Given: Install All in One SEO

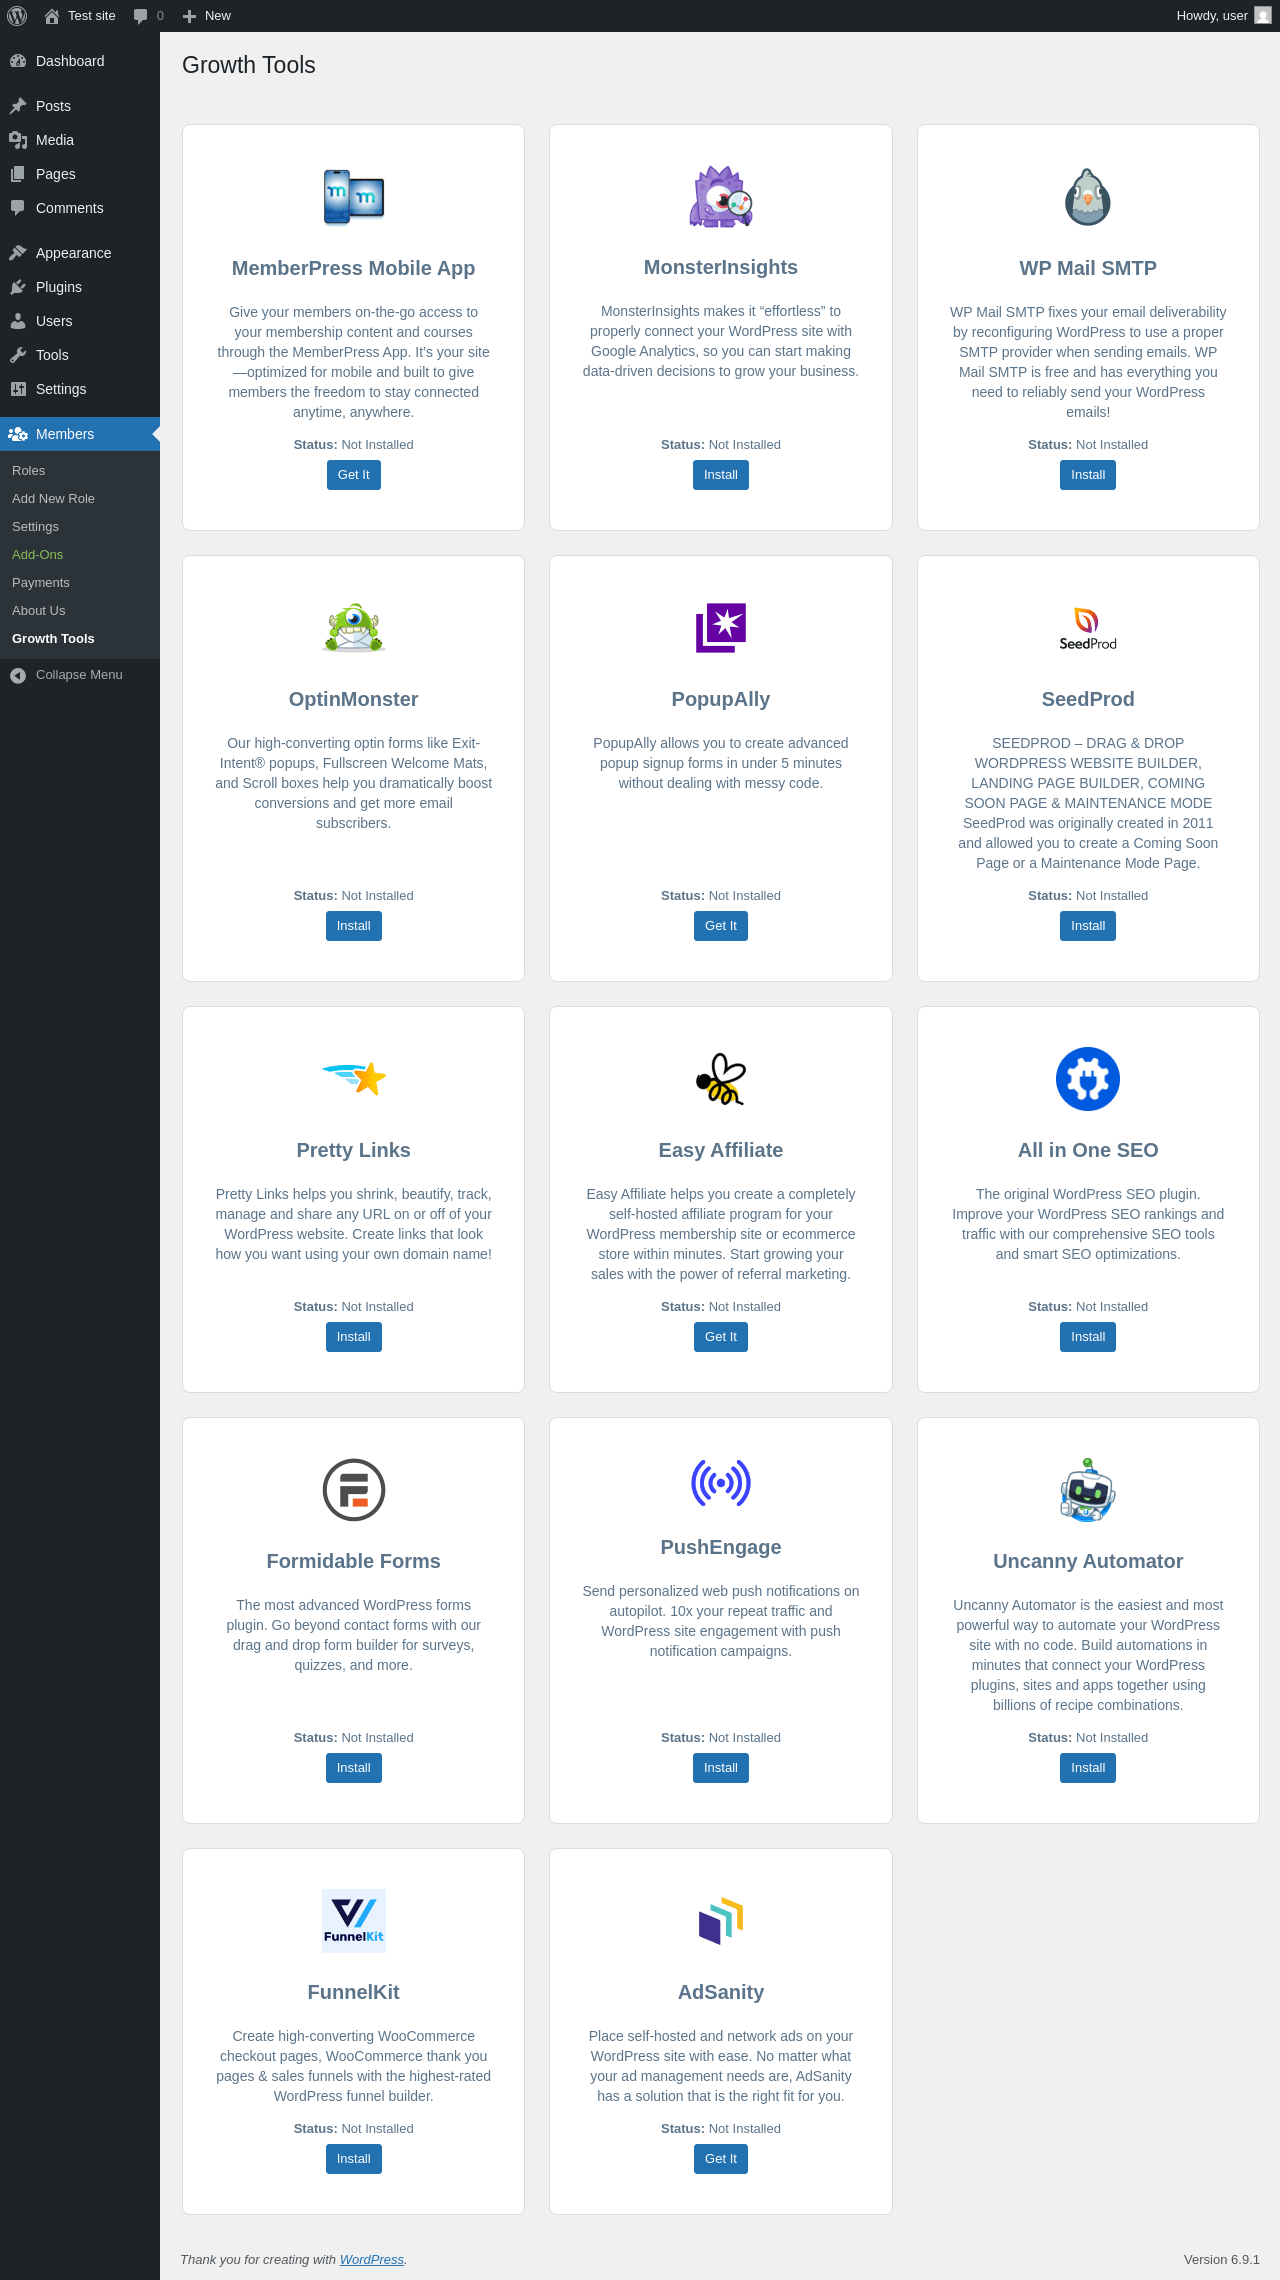Looking at the screenshot, I should (x=1088, y=1337).
